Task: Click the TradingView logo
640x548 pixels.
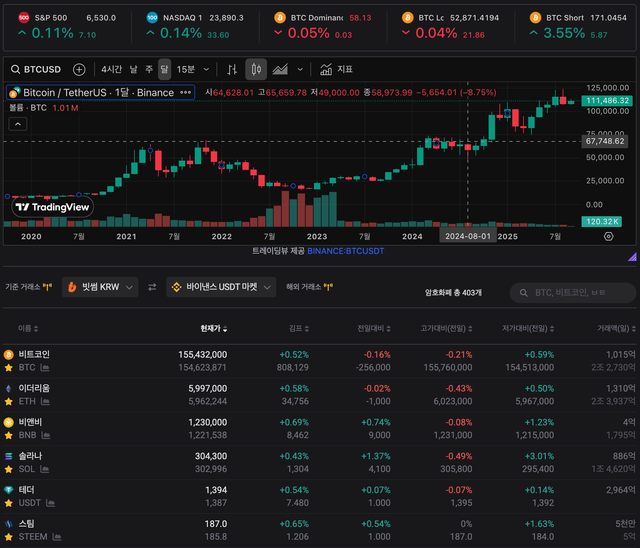Action: (53, 207)
